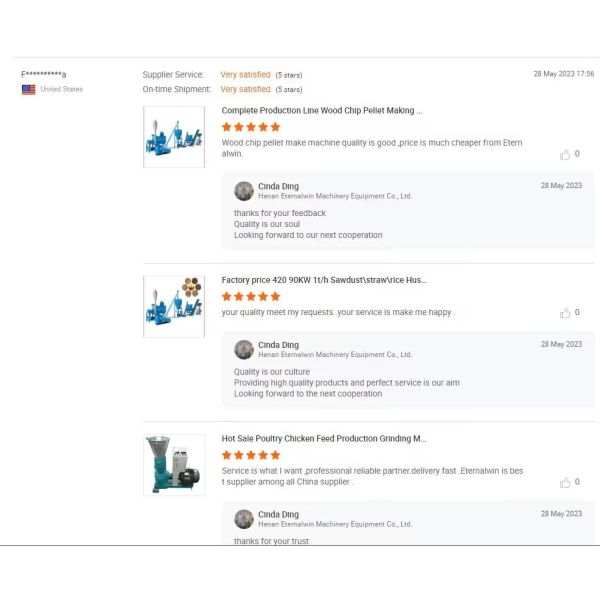
Task: Click thumbs-up on the sawdust pellet review
Action: tap(565, 312)
